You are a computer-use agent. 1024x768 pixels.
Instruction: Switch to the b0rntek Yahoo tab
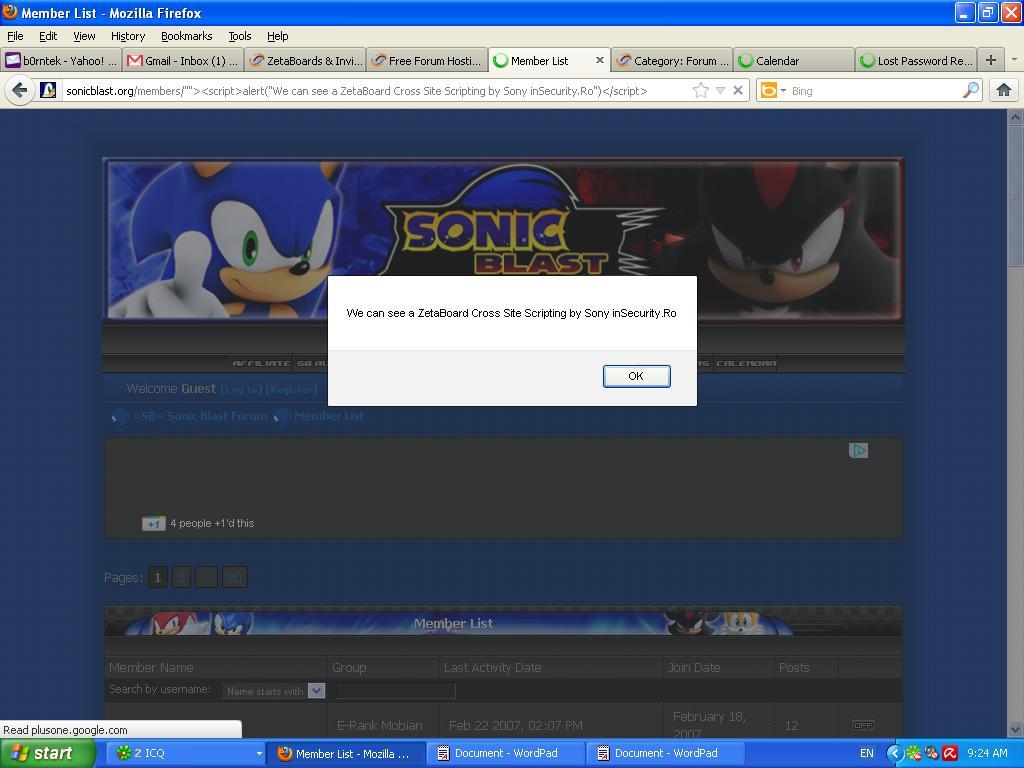coord(61,61)
